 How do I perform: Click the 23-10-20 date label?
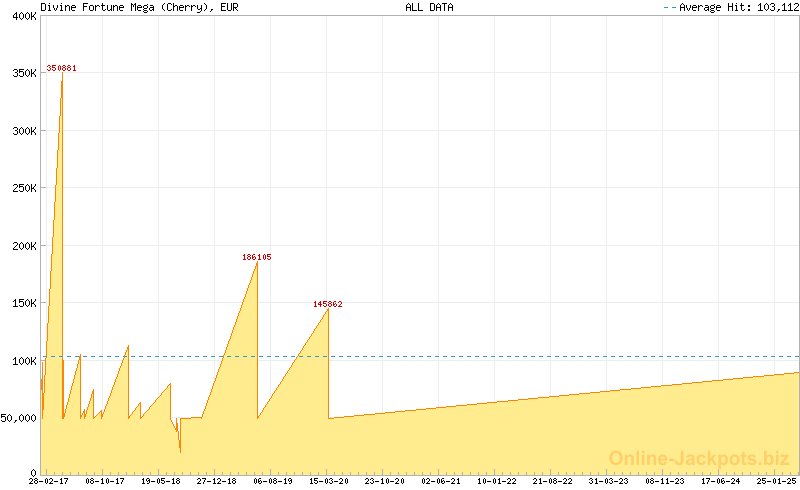pos(384,481)
